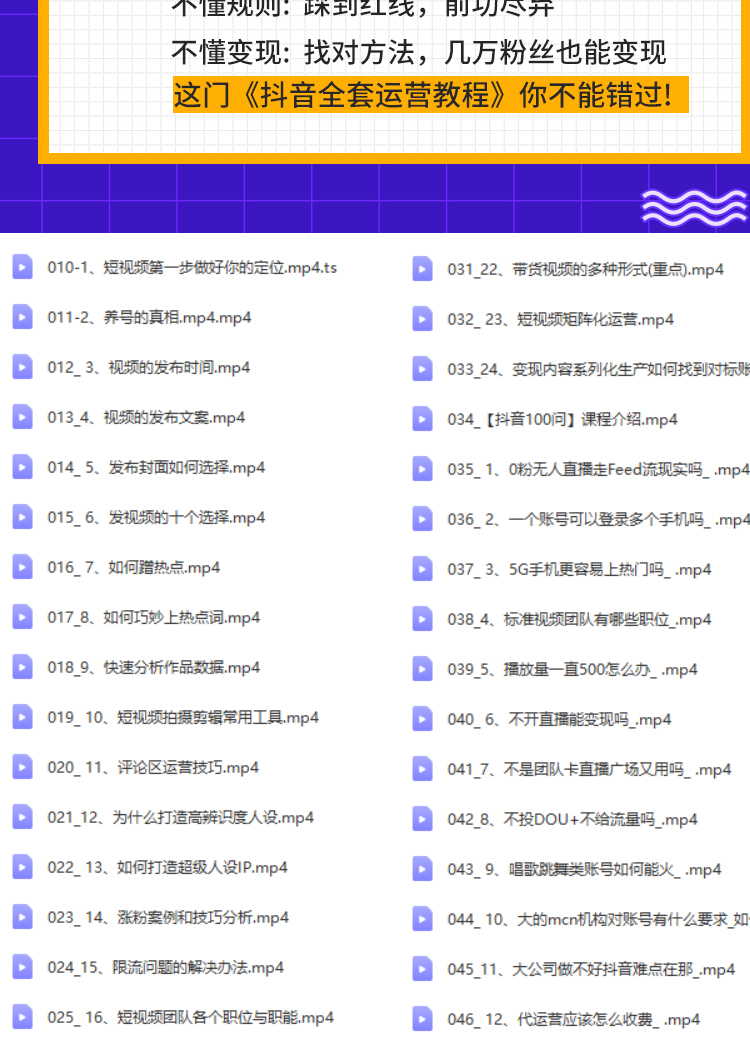750x1051 pixels.
Task: Click video icon beside 018_9 快速分析作品数据
Action: pos(22,667)
